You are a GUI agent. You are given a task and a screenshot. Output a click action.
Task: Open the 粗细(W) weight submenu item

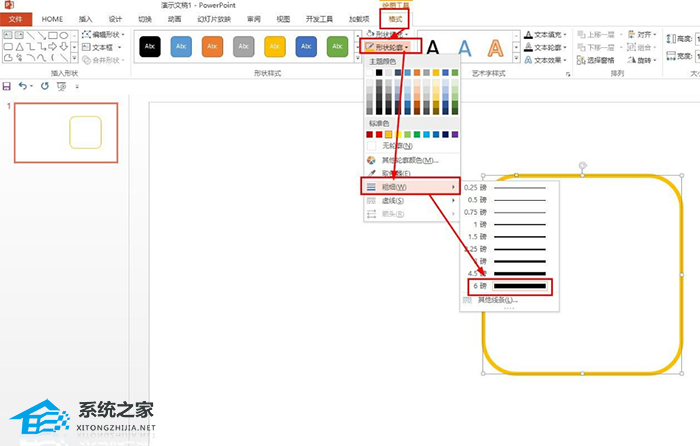point(410,187)
